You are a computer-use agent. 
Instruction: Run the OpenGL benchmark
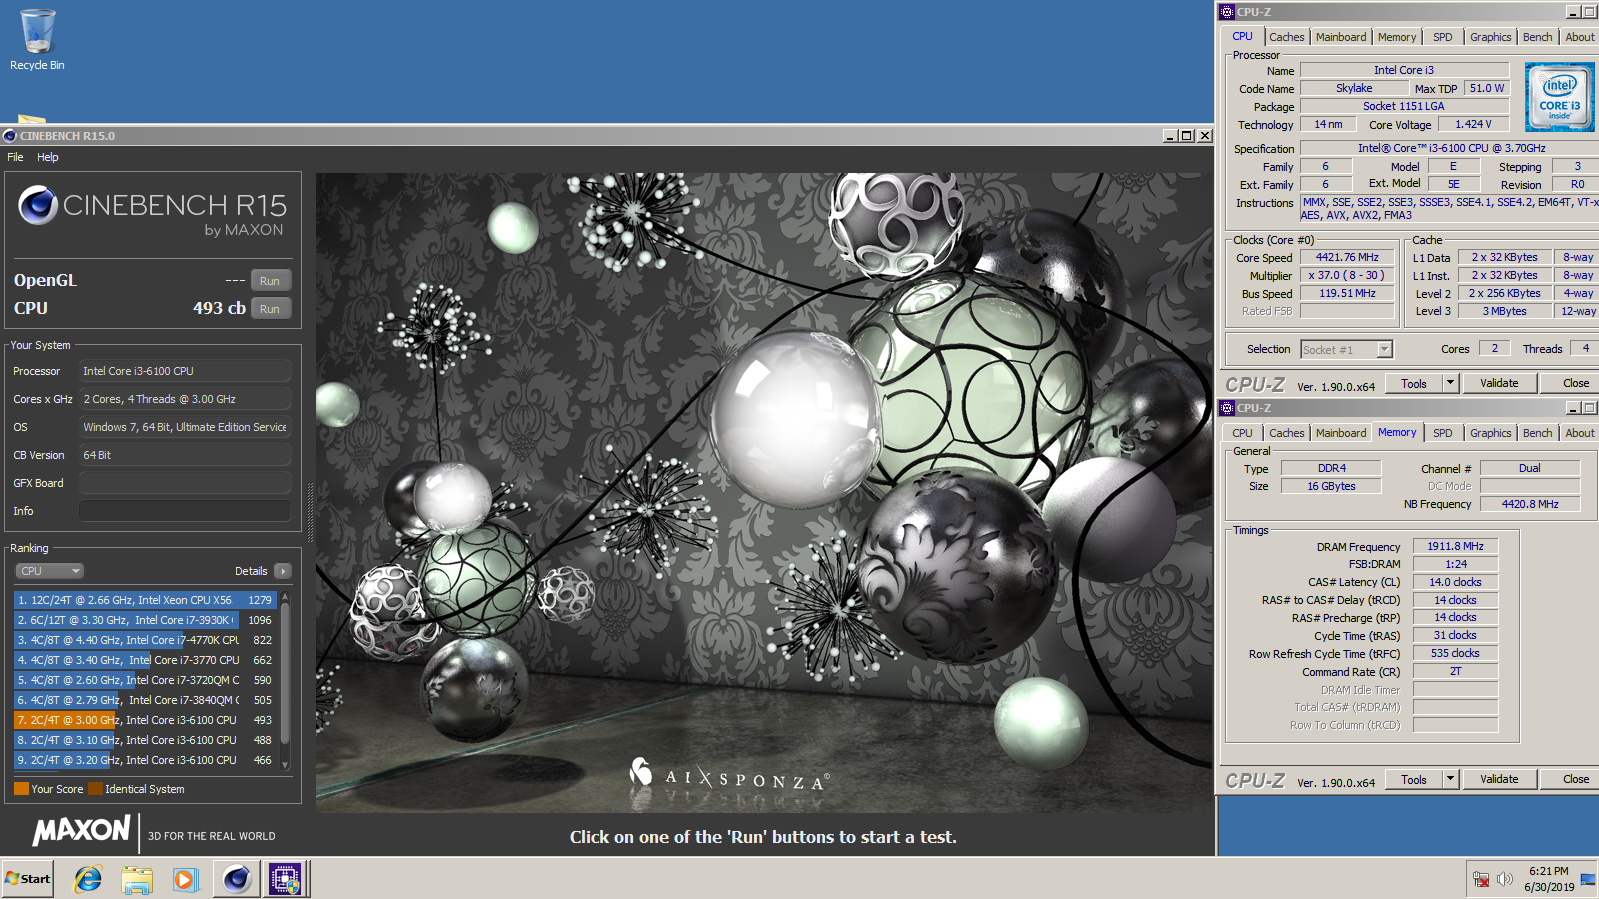[270, 281]
